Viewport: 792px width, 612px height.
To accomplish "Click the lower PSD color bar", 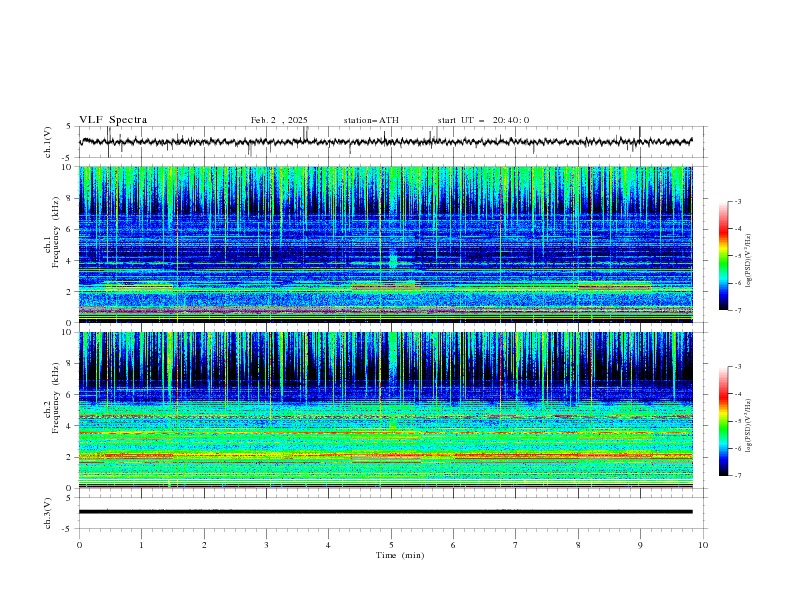I will pos(724,421).
